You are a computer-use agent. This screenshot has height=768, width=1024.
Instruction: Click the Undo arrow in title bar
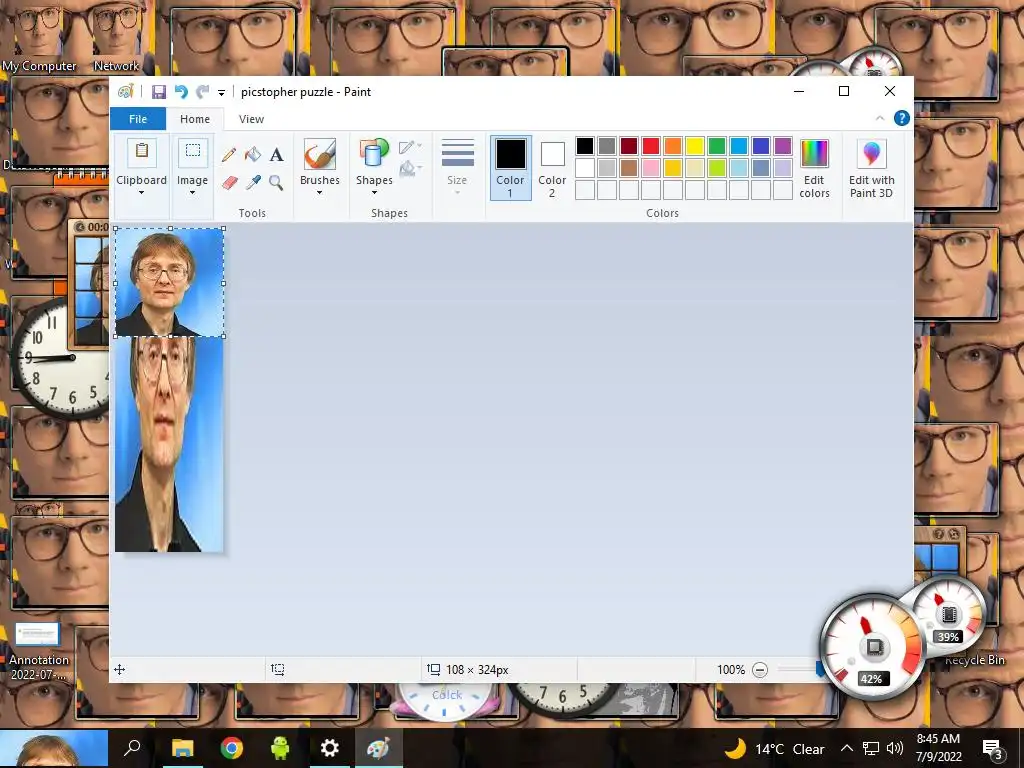(181, 92)
